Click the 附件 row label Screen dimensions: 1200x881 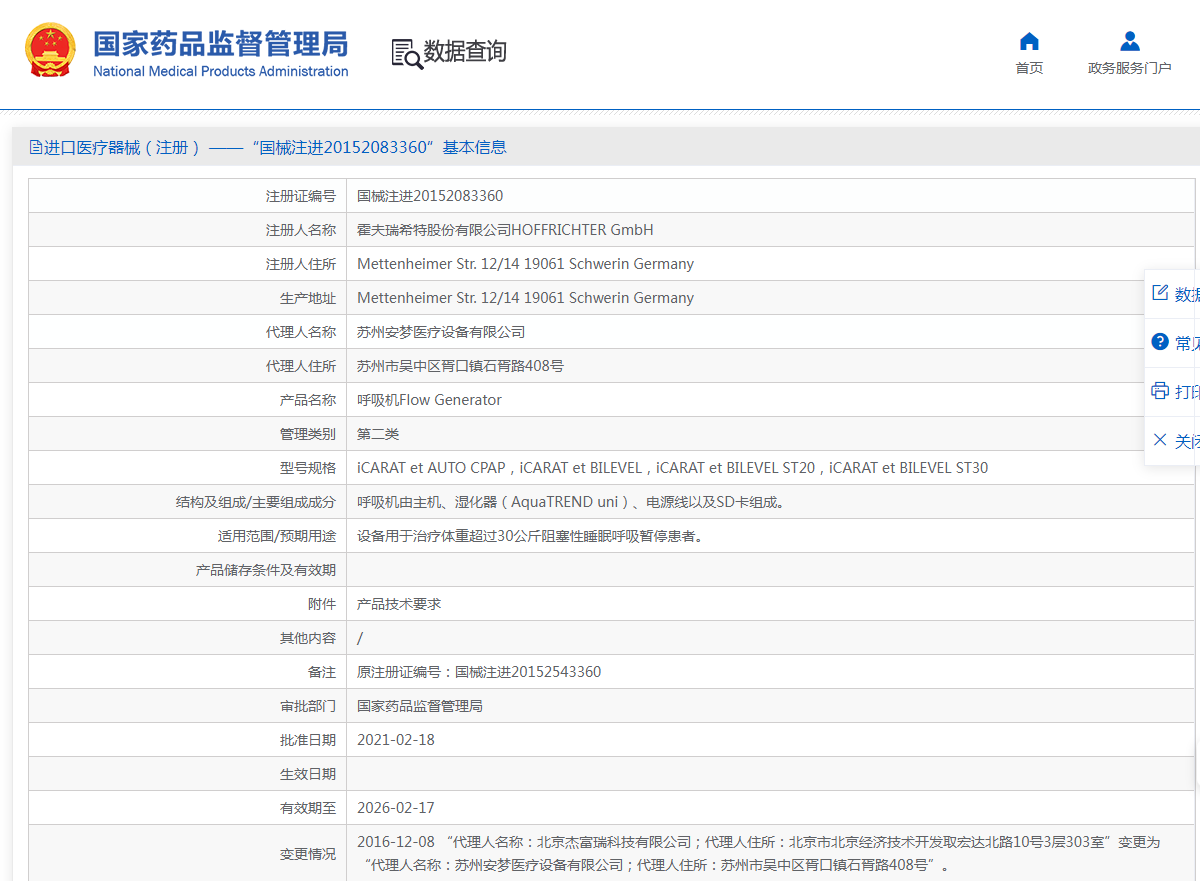pyautogui.click(x=322, y=604)
